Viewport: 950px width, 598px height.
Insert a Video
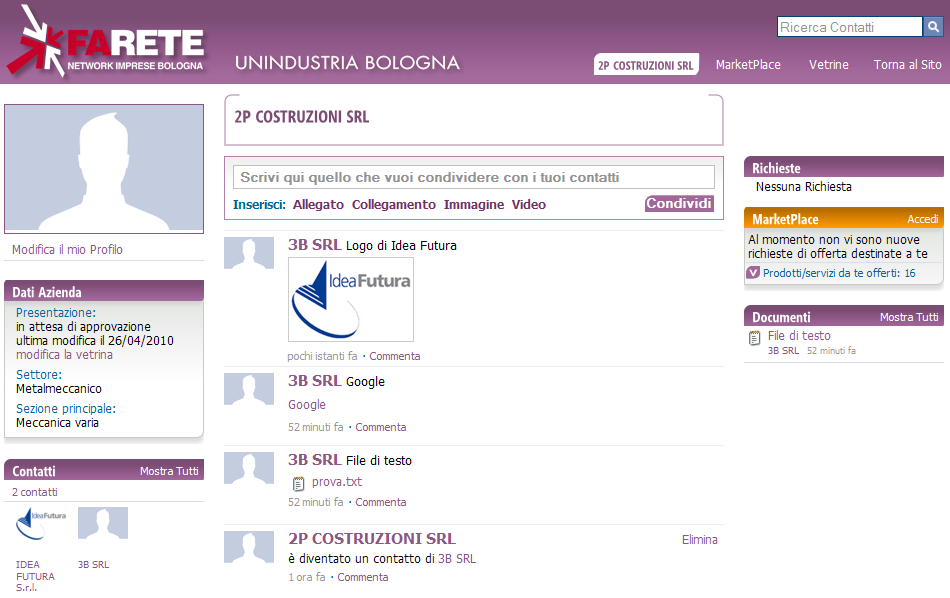click(529, 205)
